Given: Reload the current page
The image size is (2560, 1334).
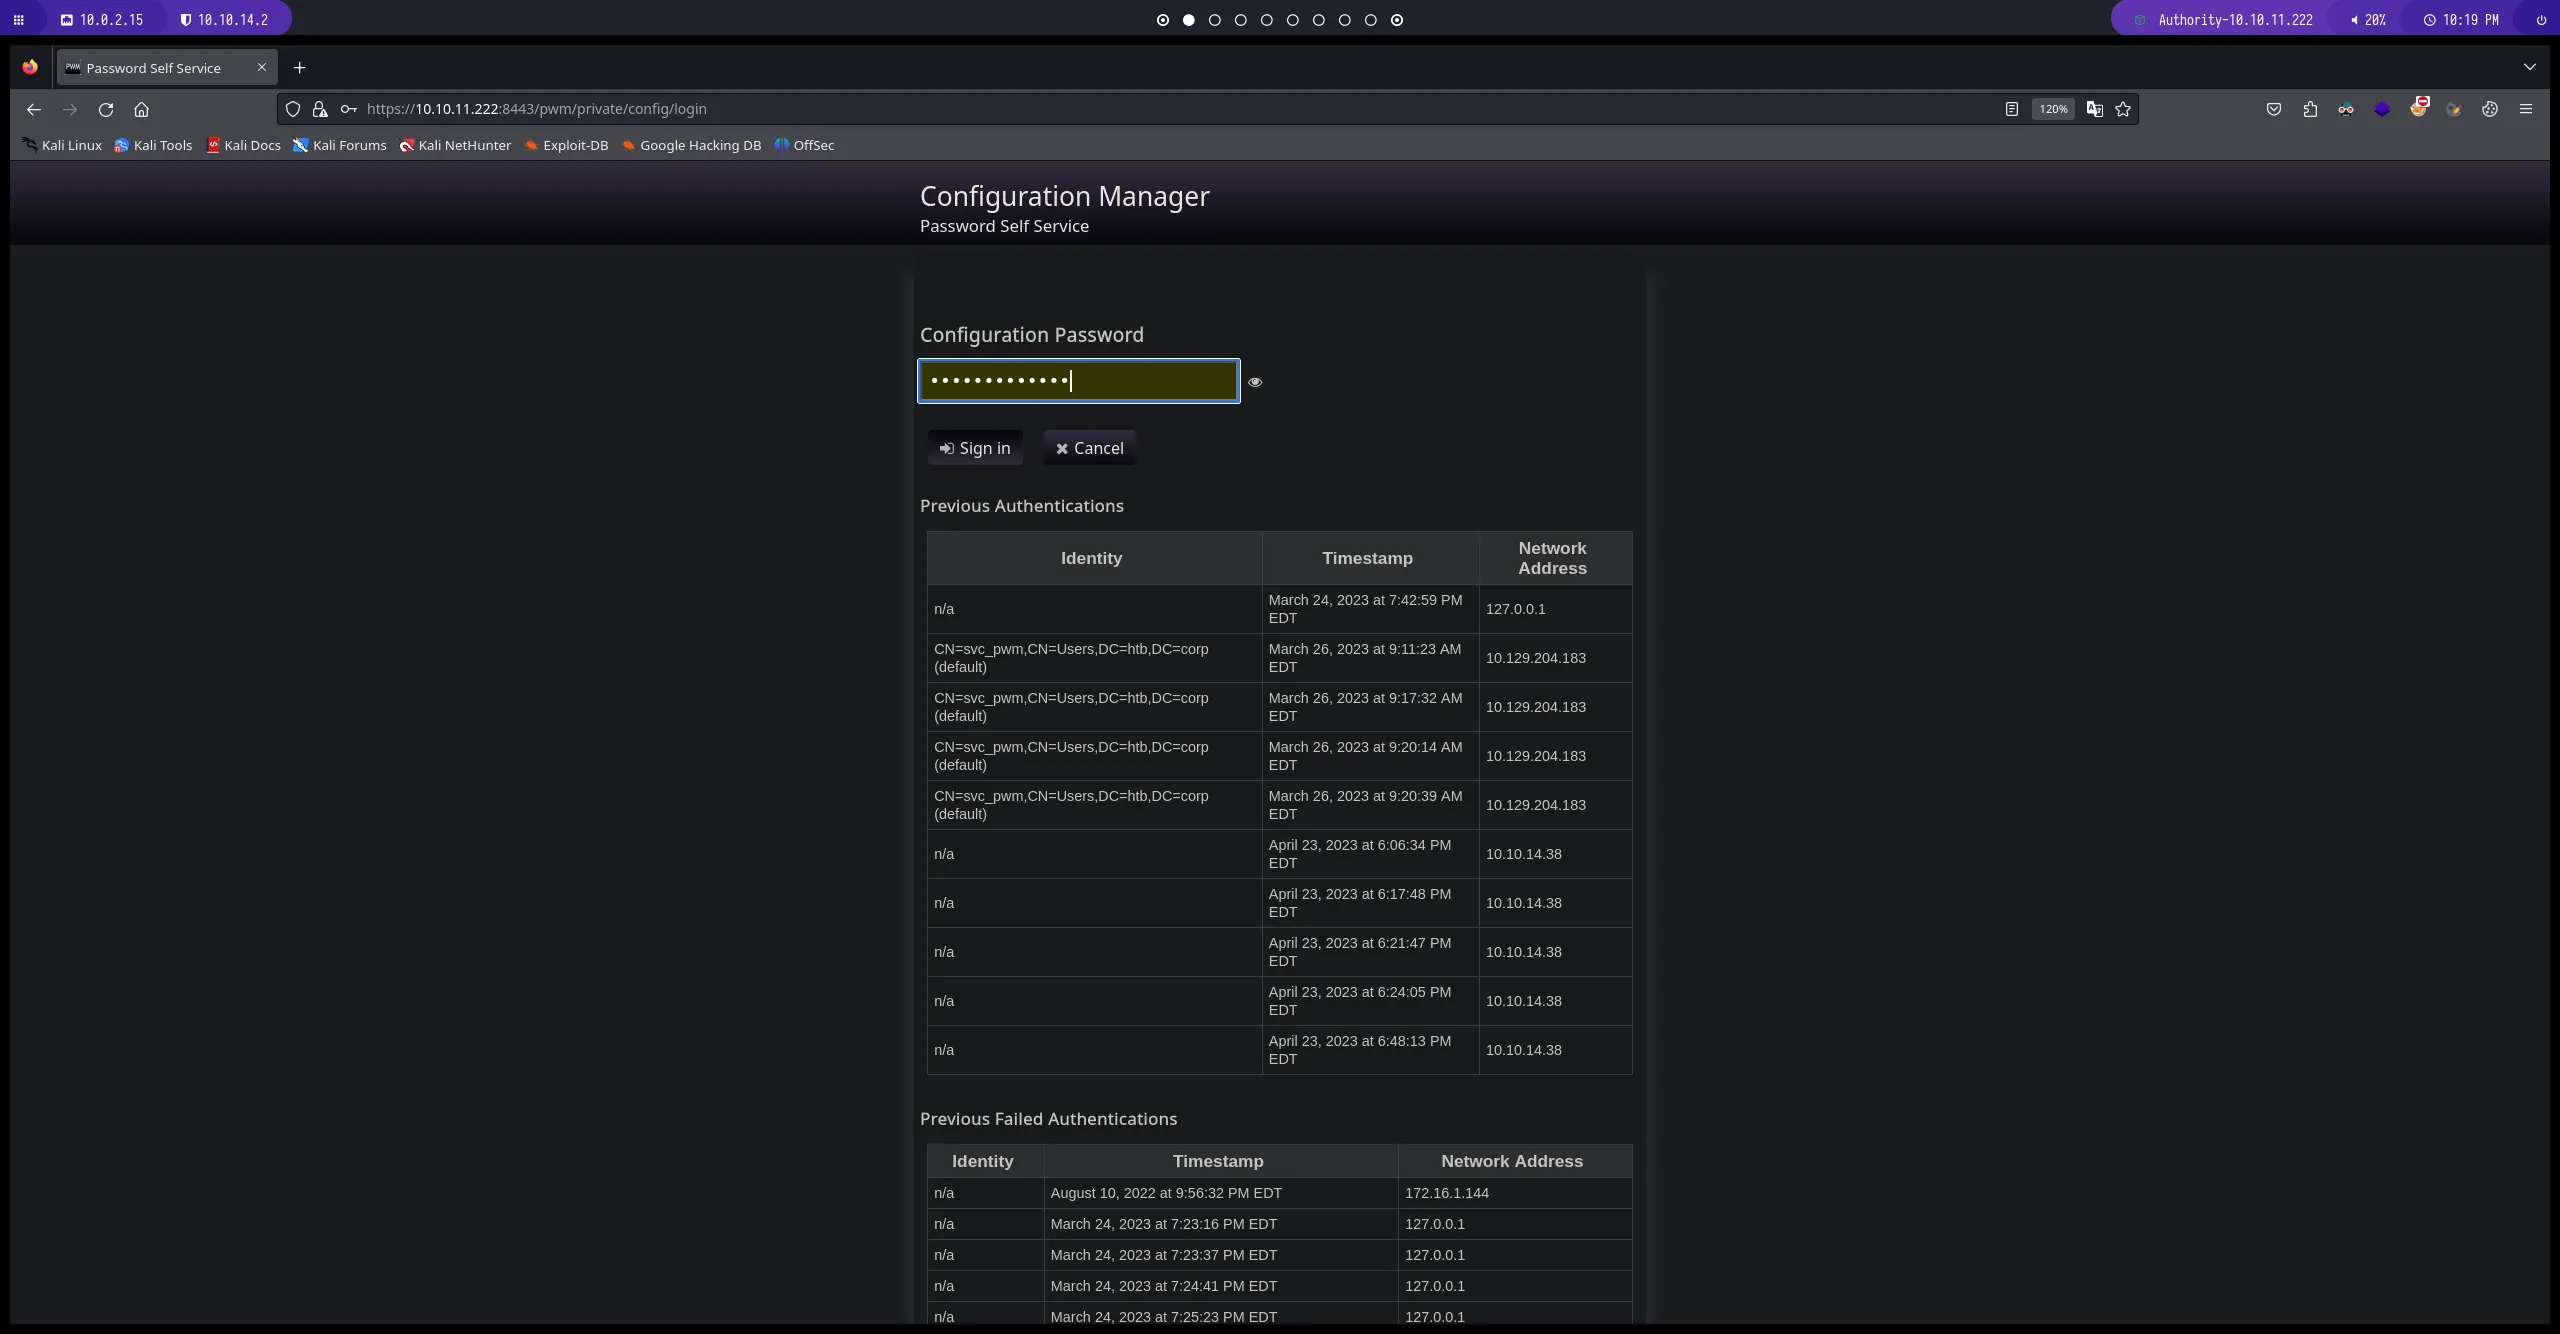Looking at the screenshot, I should [x=106, y=109].
